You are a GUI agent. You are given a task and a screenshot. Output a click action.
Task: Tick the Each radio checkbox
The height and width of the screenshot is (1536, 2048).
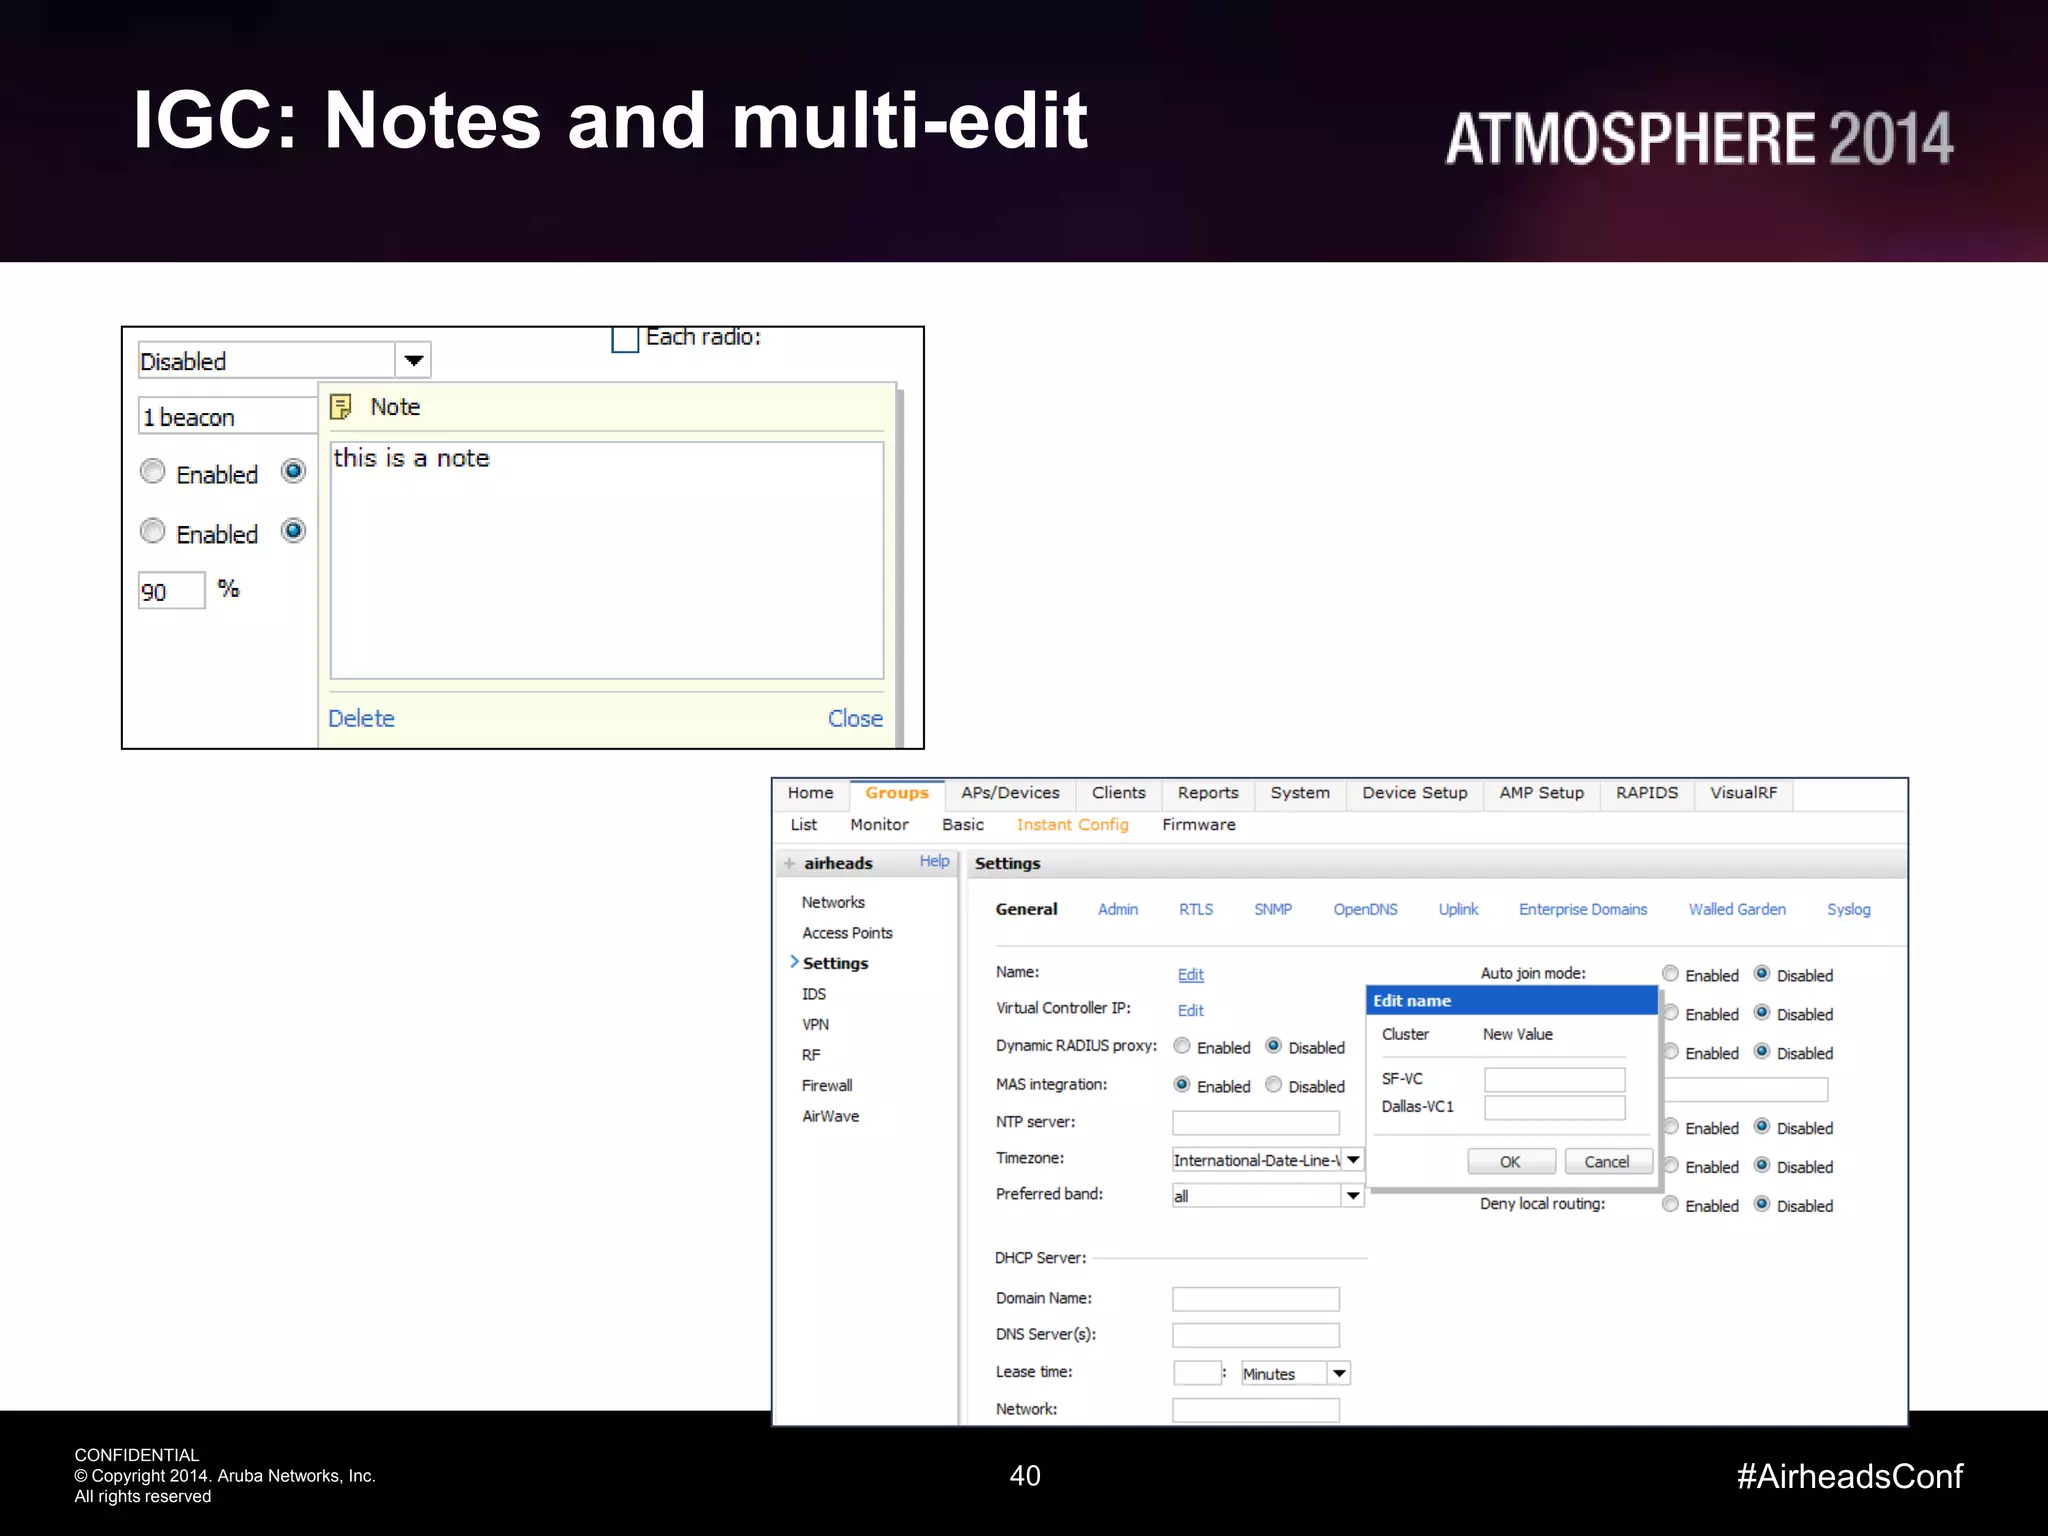625,339
